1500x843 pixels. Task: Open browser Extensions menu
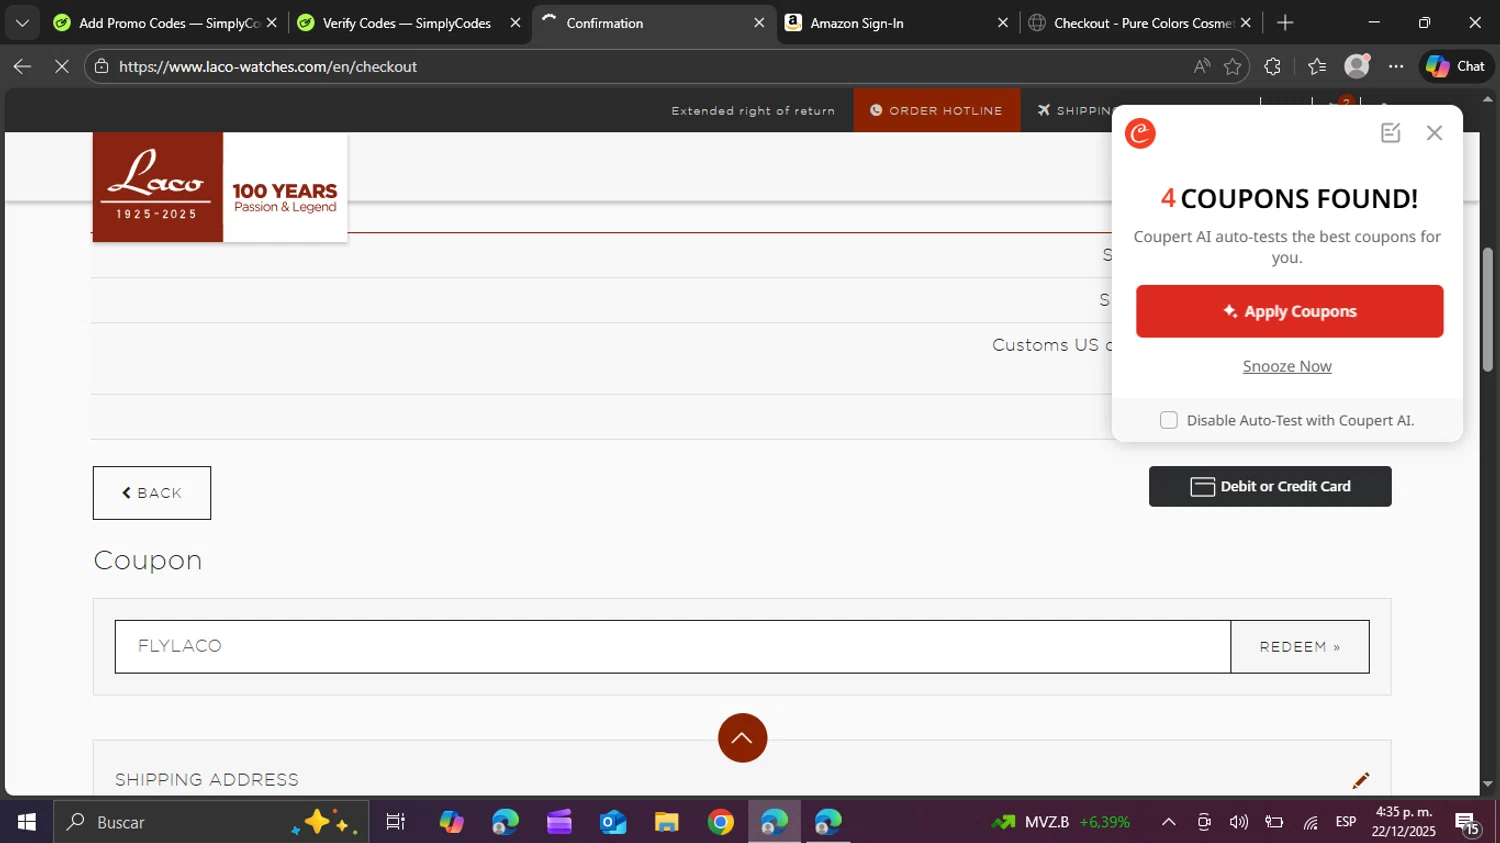(1272, 67)
